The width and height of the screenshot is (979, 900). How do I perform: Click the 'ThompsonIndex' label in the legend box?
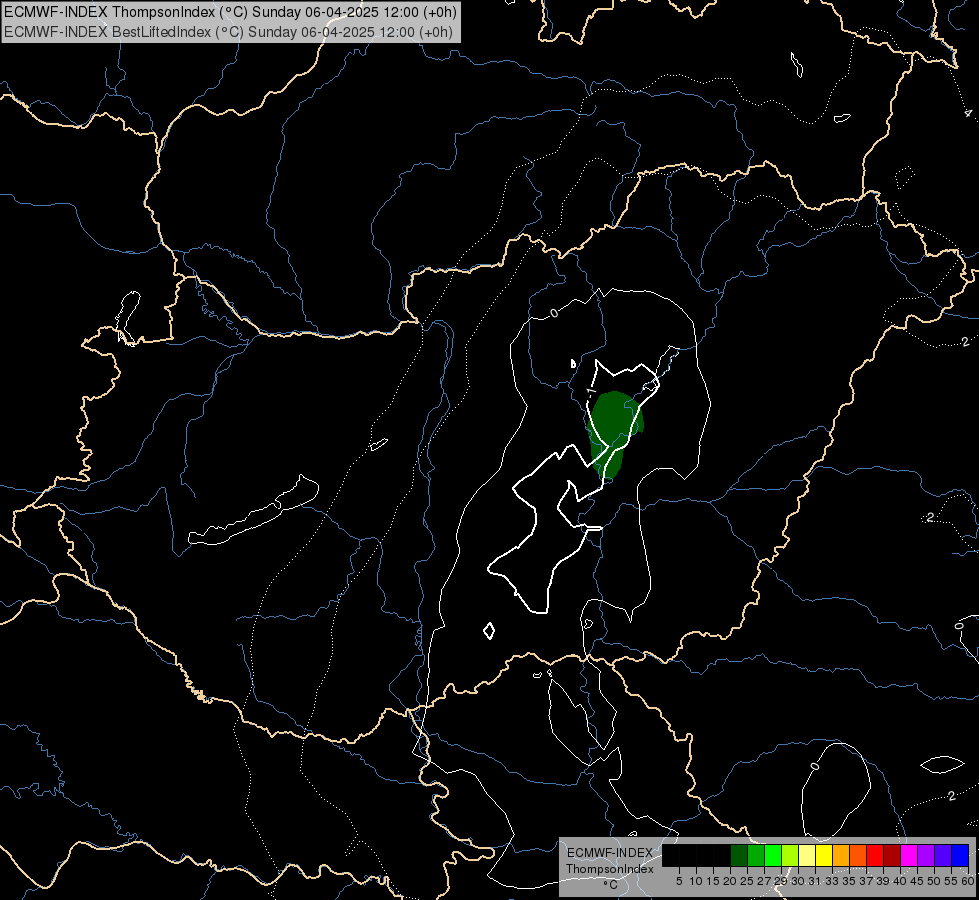610,869
